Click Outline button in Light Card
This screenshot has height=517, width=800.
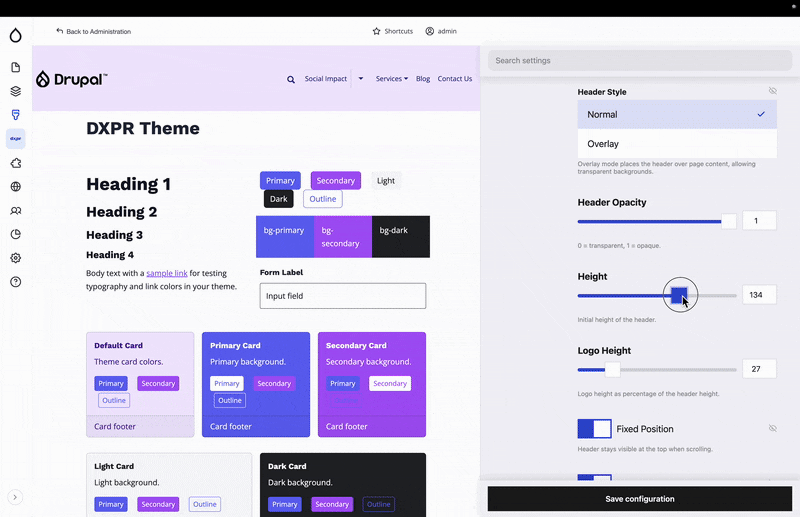(205, 504)
